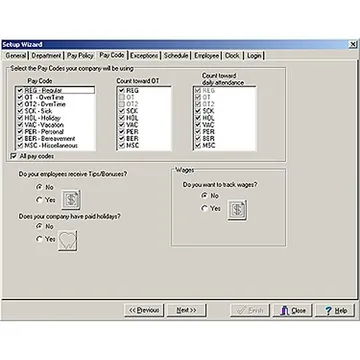Switch to the General tab

(15, 56)
